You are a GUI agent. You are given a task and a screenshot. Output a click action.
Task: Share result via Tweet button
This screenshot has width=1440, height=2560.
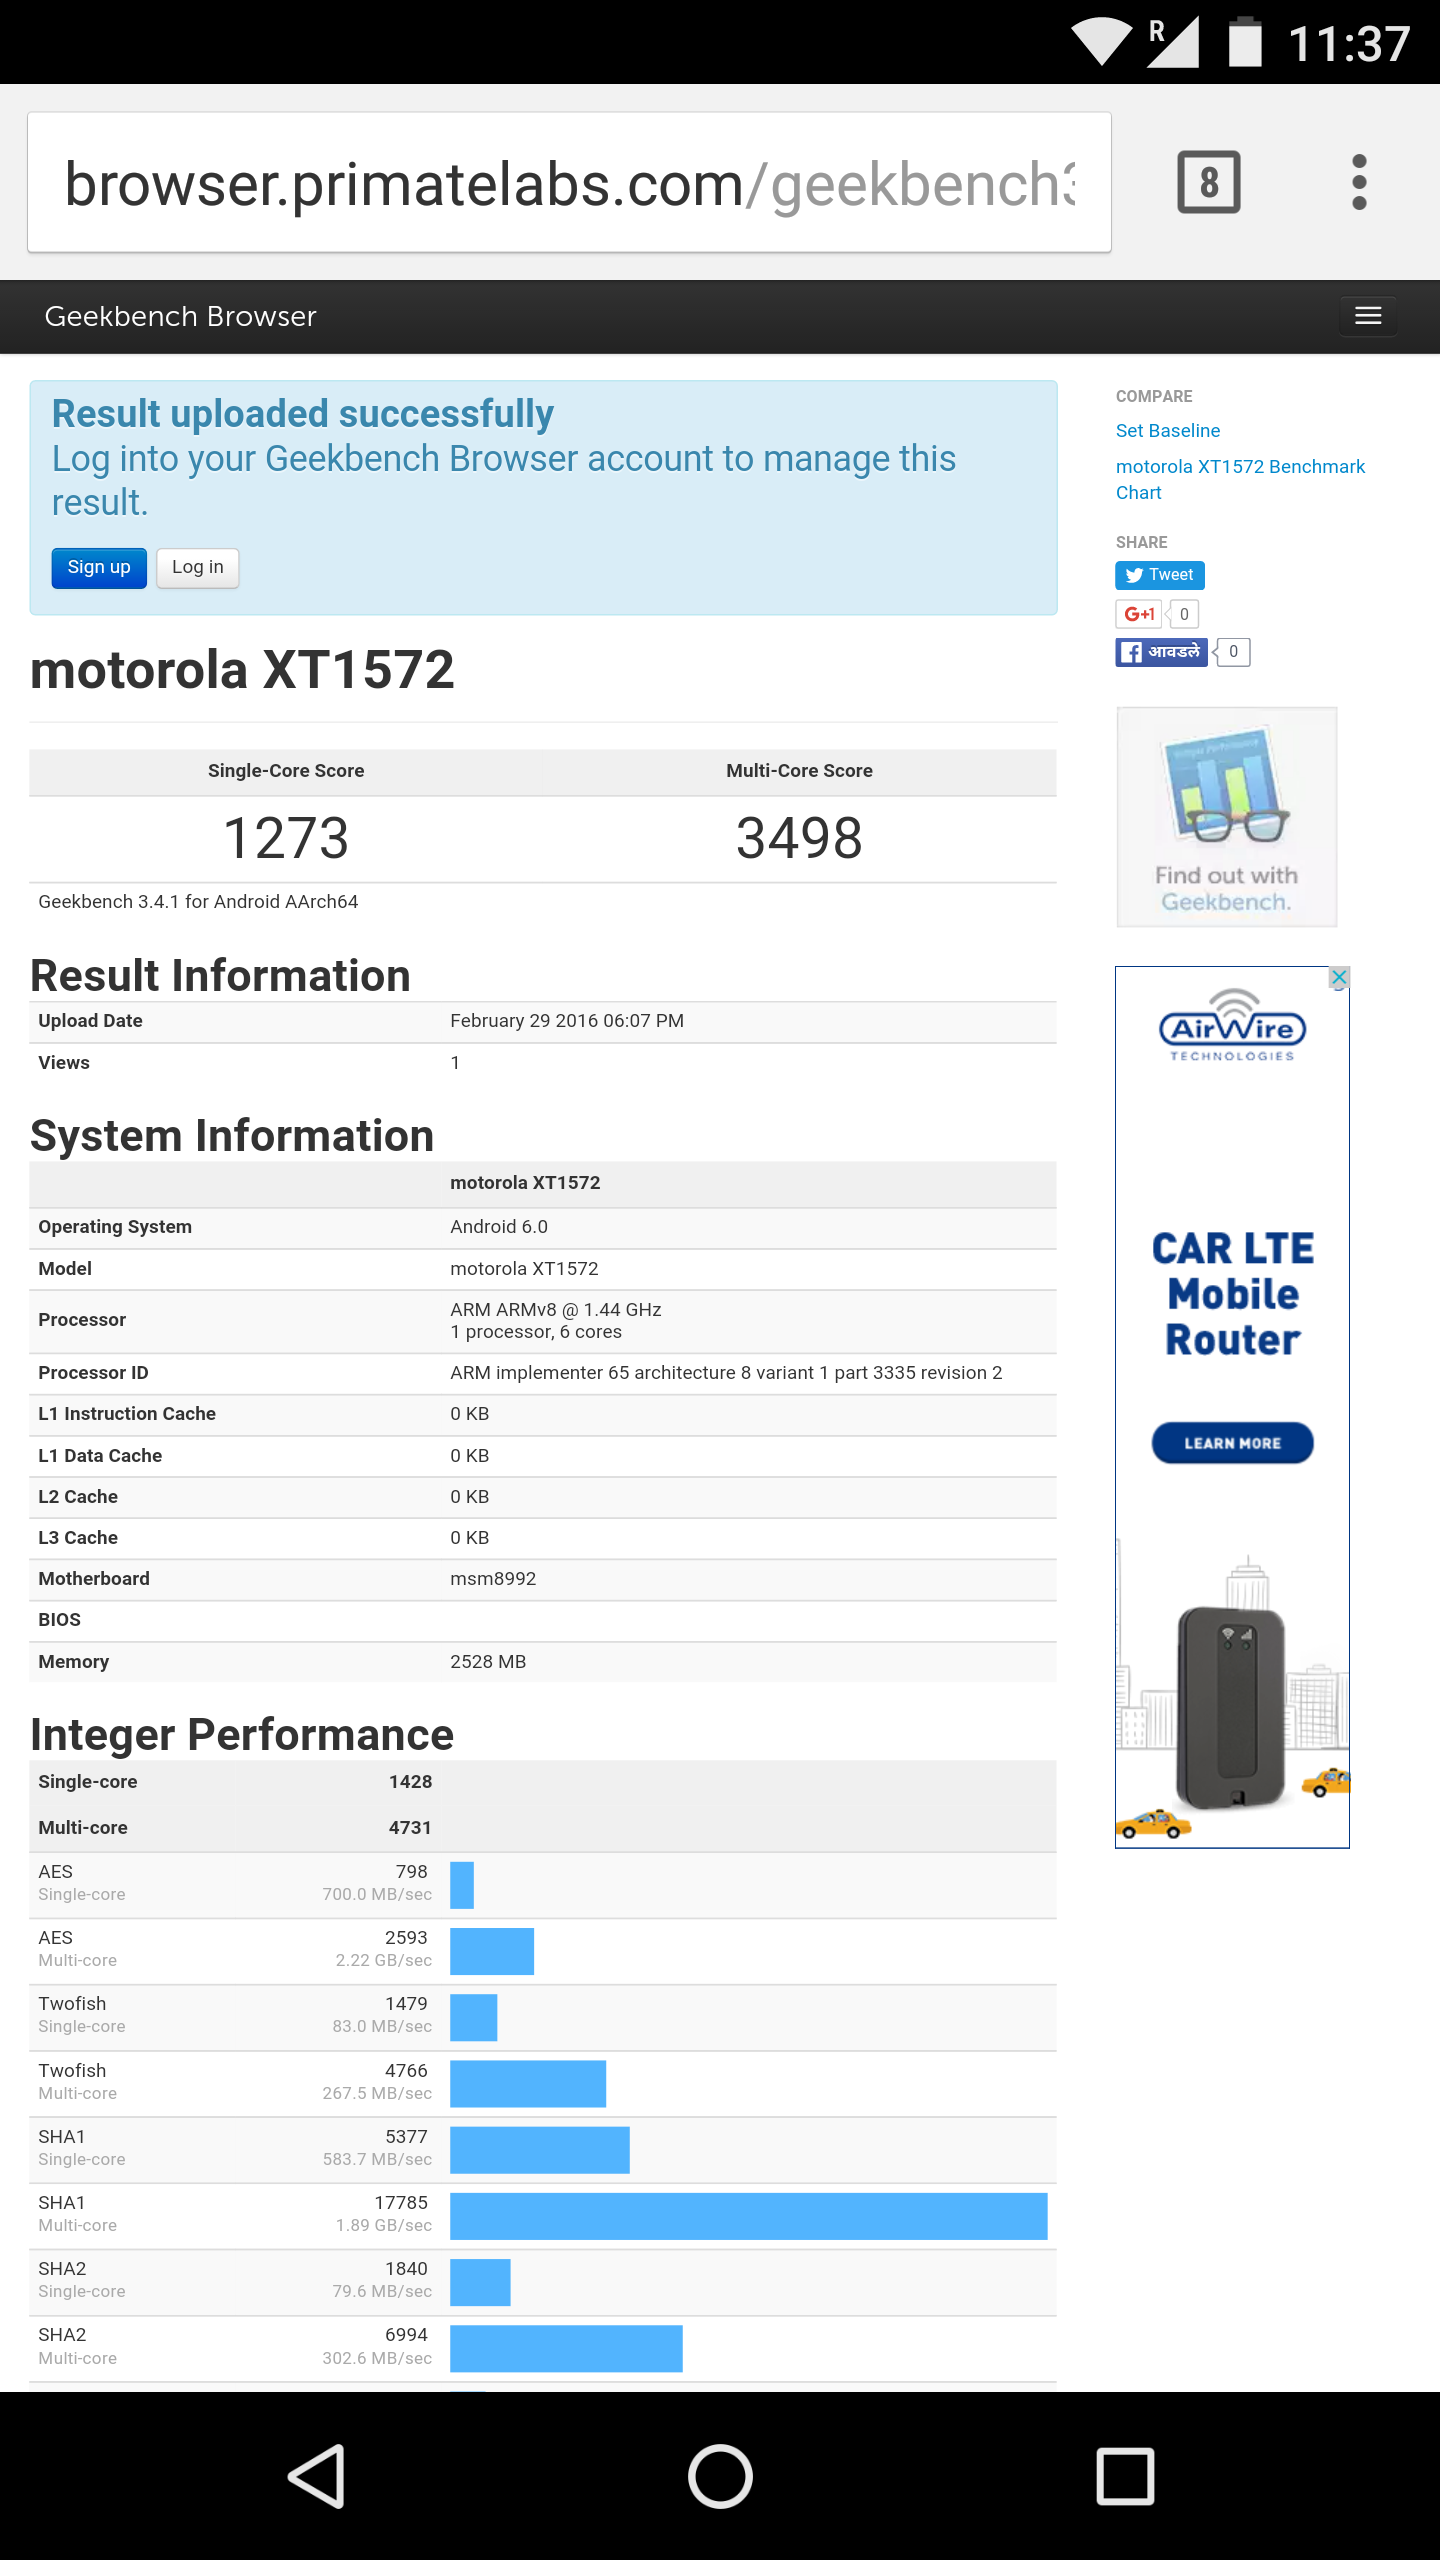pyautogui.click(x=1160, y=575)
